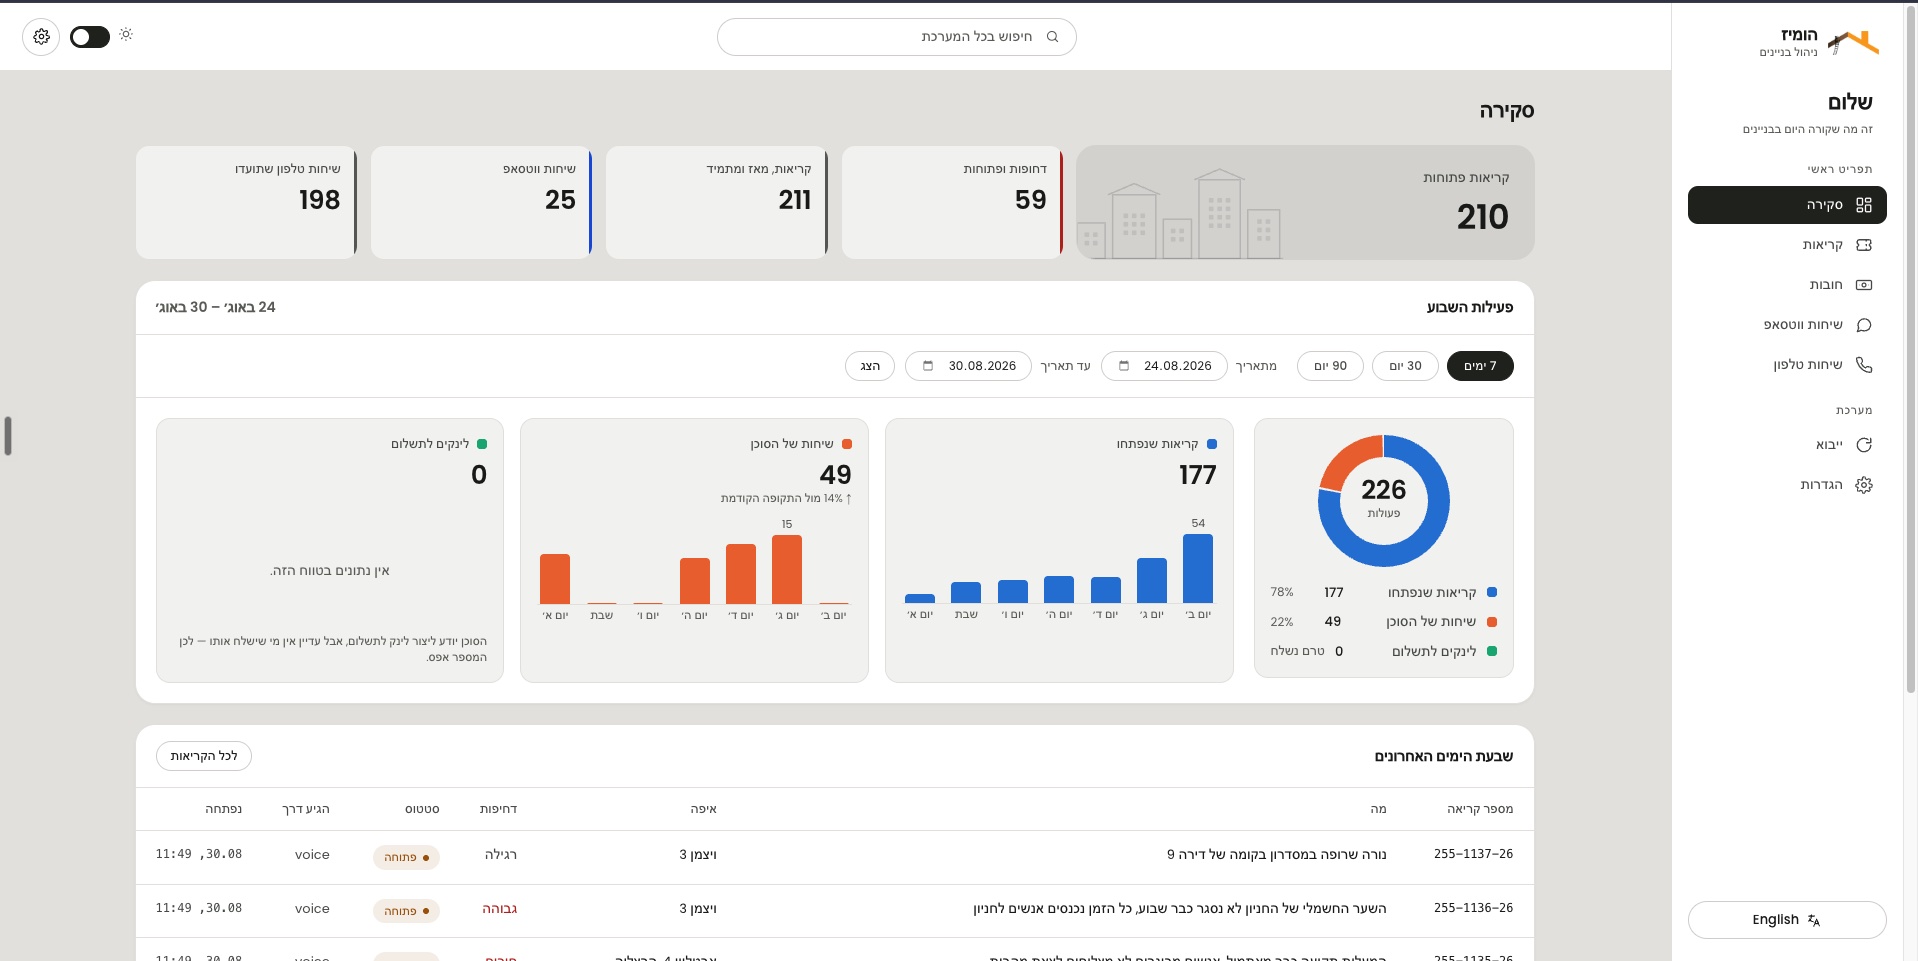This screenshot has height=961, width=1918.
Task: Click the 'קריאות, מאז ומתמיד' 211 card
Action: coord(717,203)
